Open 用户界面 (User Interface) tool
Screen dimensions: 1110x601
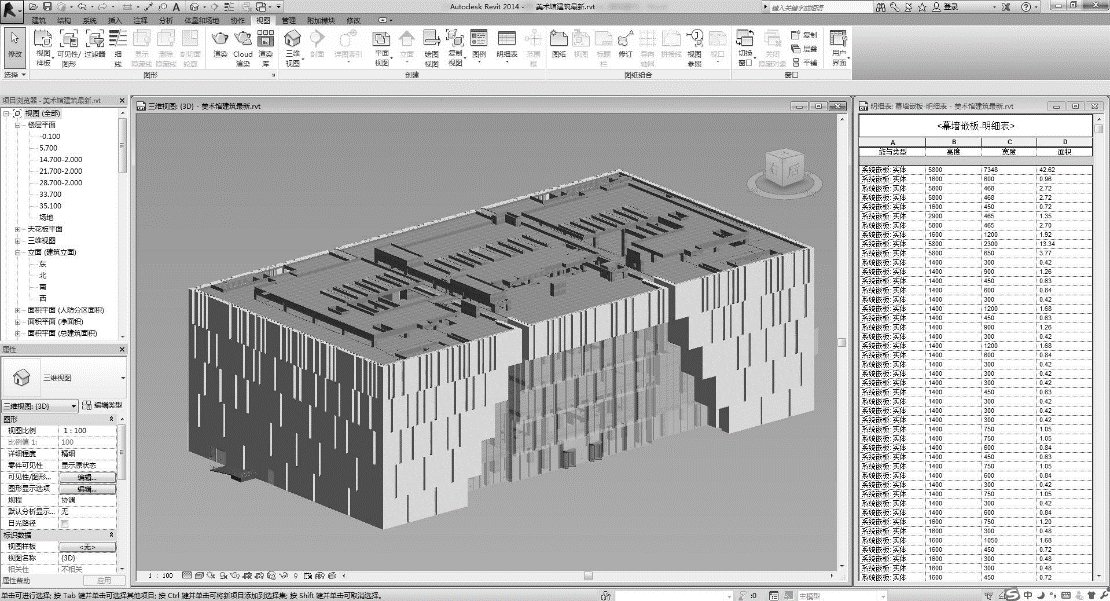click(x=839, y=47)
